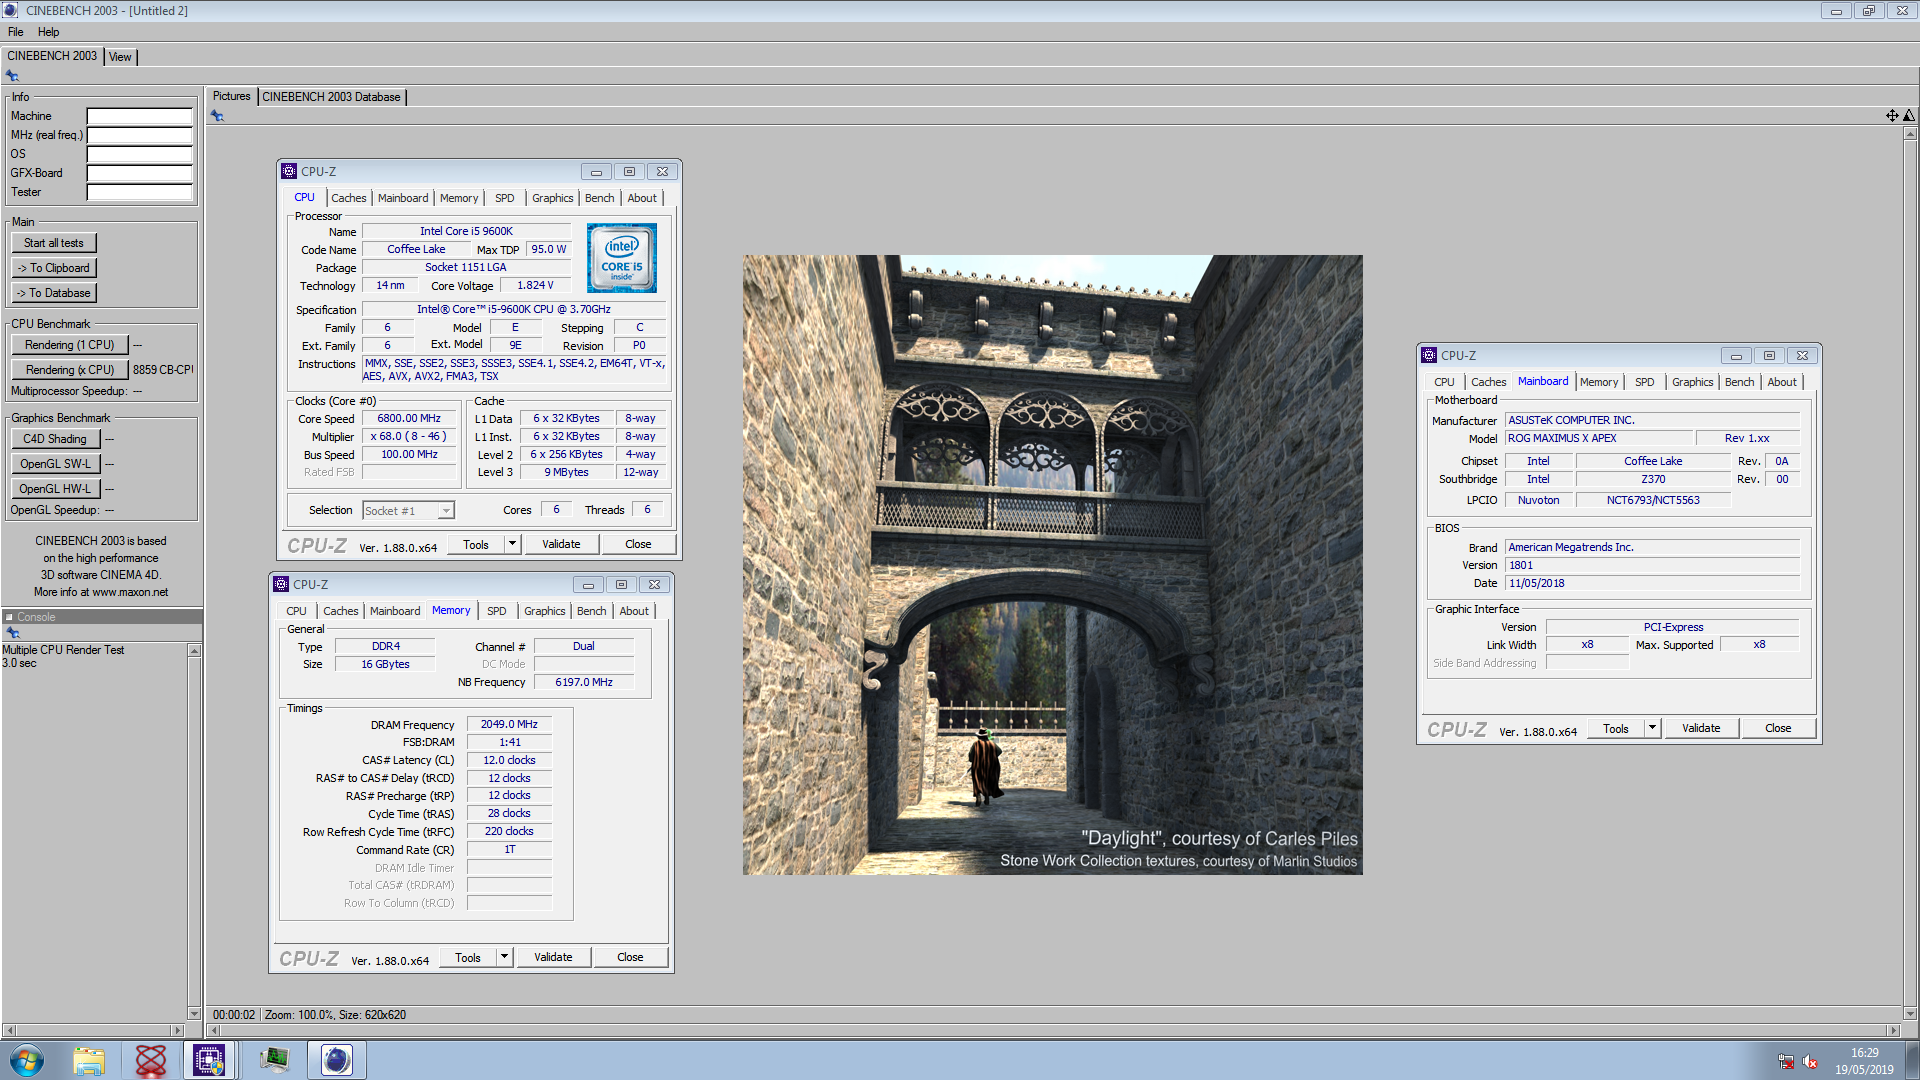Open SPD tab in Memory window
This screenshot has height=1080, width=1920.
click(497, 611)
